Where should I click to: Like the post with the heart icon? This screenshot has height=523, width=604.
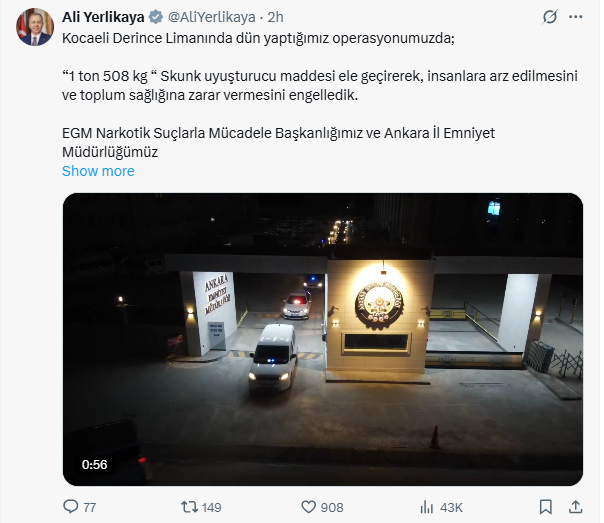[308, 507]
